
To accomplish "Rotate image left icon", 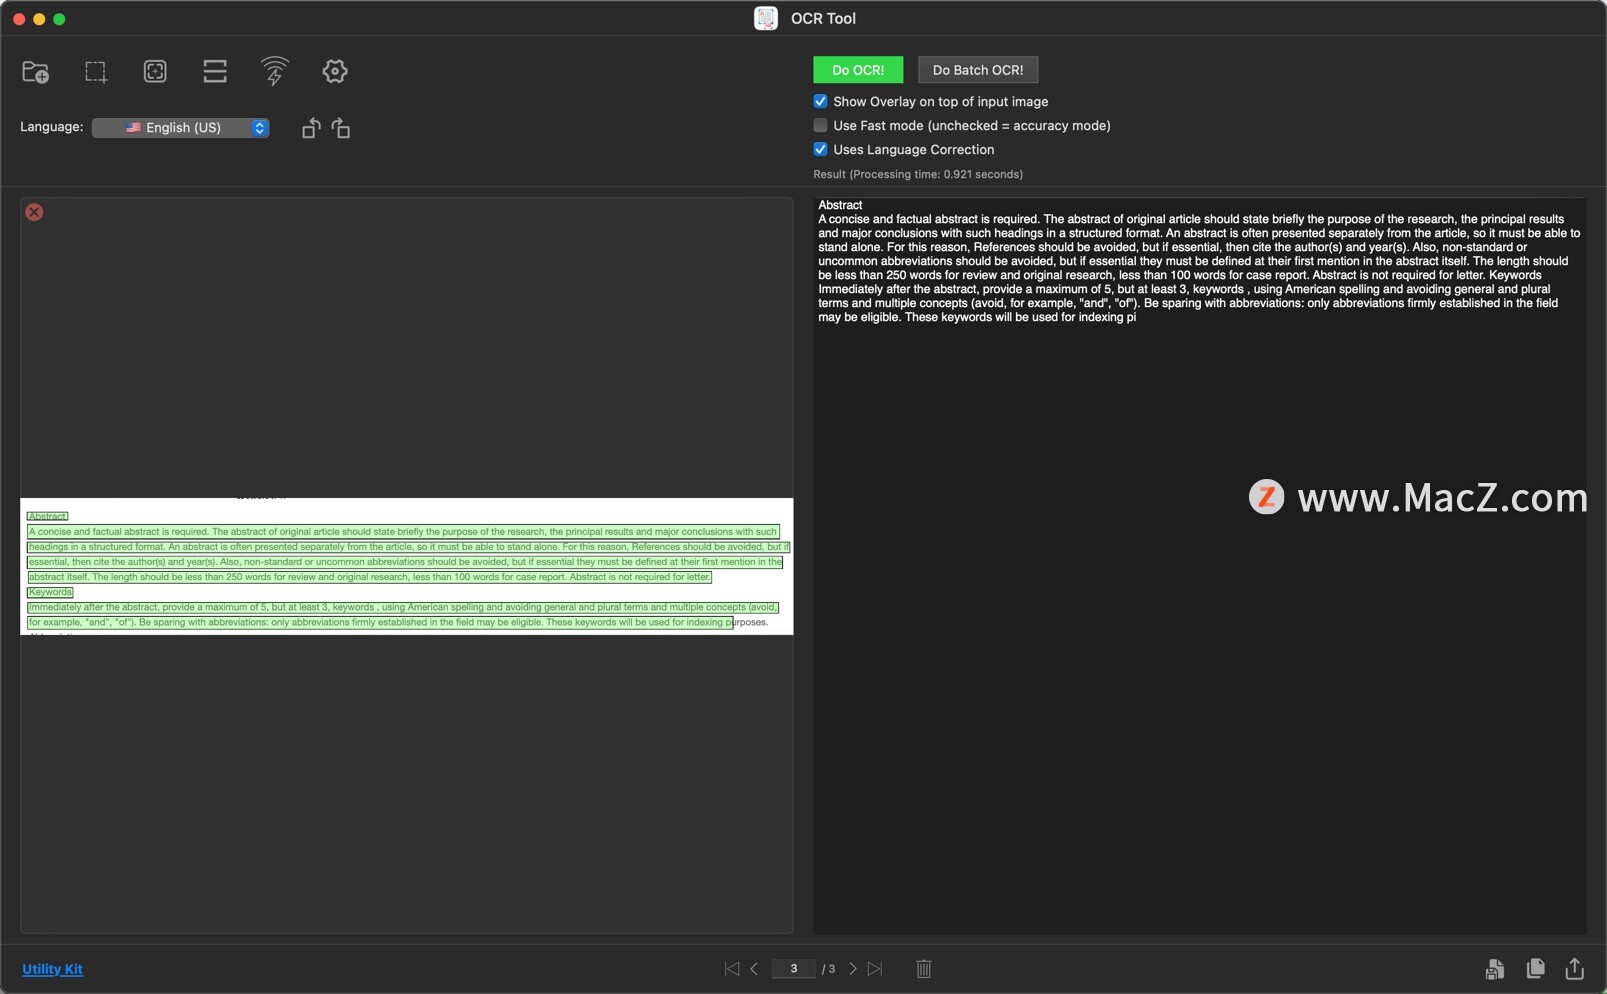I will coord(311,128).
